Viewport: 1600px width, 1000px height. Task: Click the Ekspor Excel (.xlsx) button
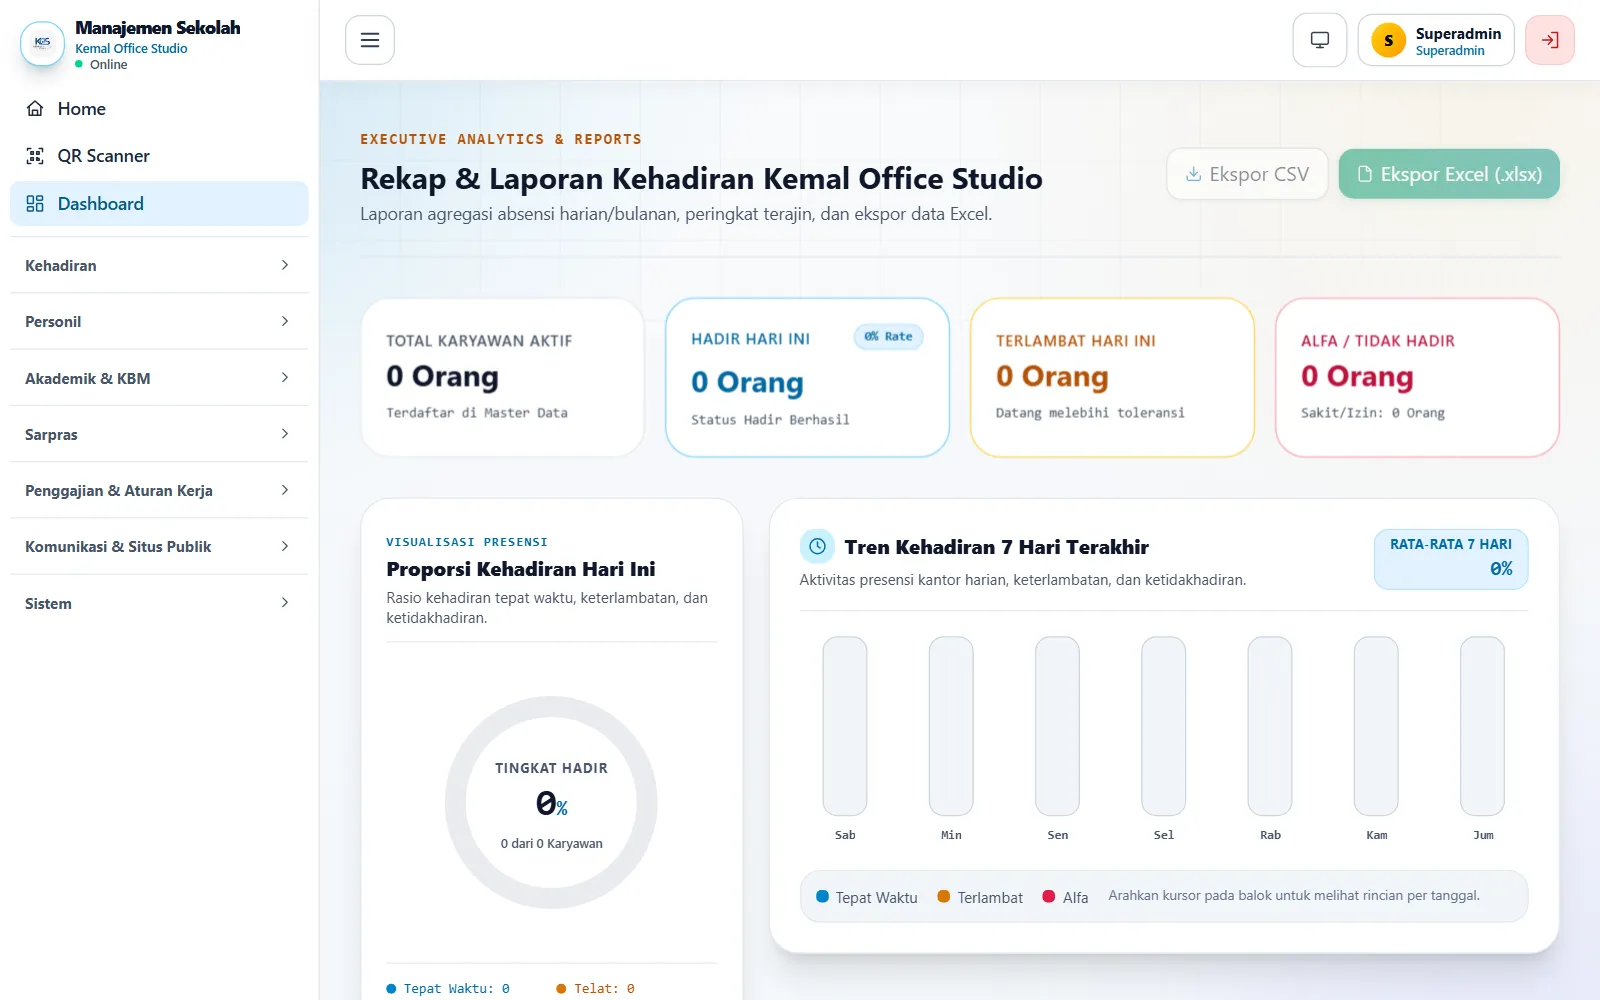tap(1449, 174)
